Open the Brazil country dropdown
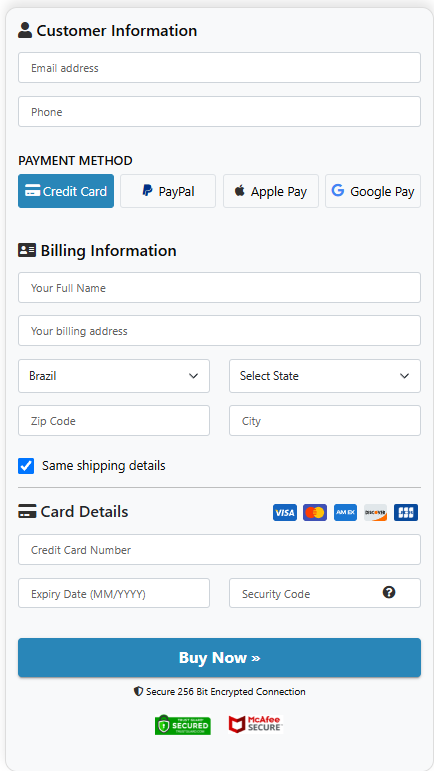Viewport: 434px width, 771px height. (114, 376)
